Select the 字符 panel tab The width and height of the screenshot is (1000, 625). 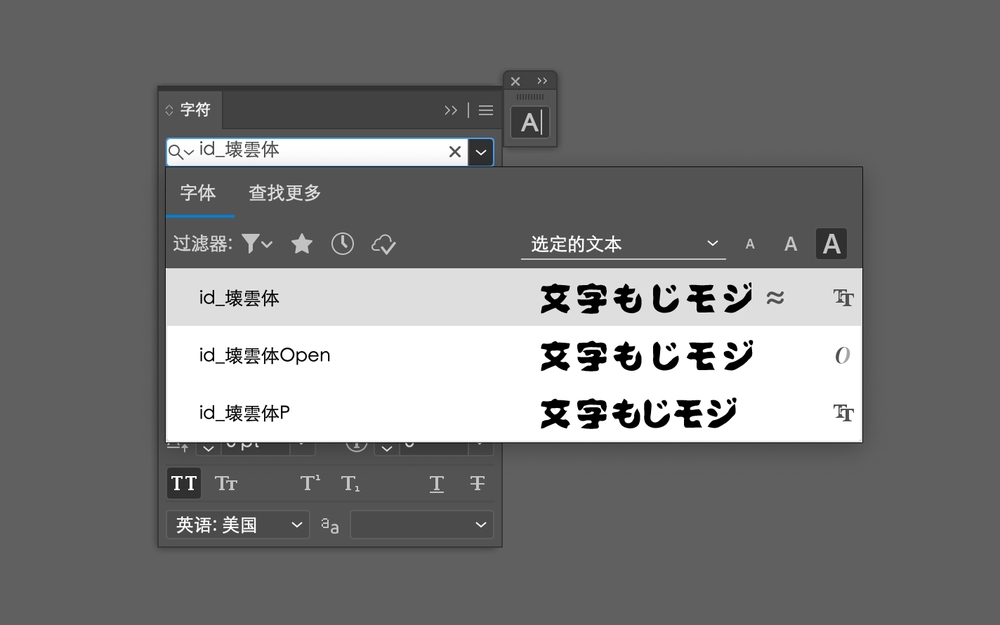tap(190, 110)
